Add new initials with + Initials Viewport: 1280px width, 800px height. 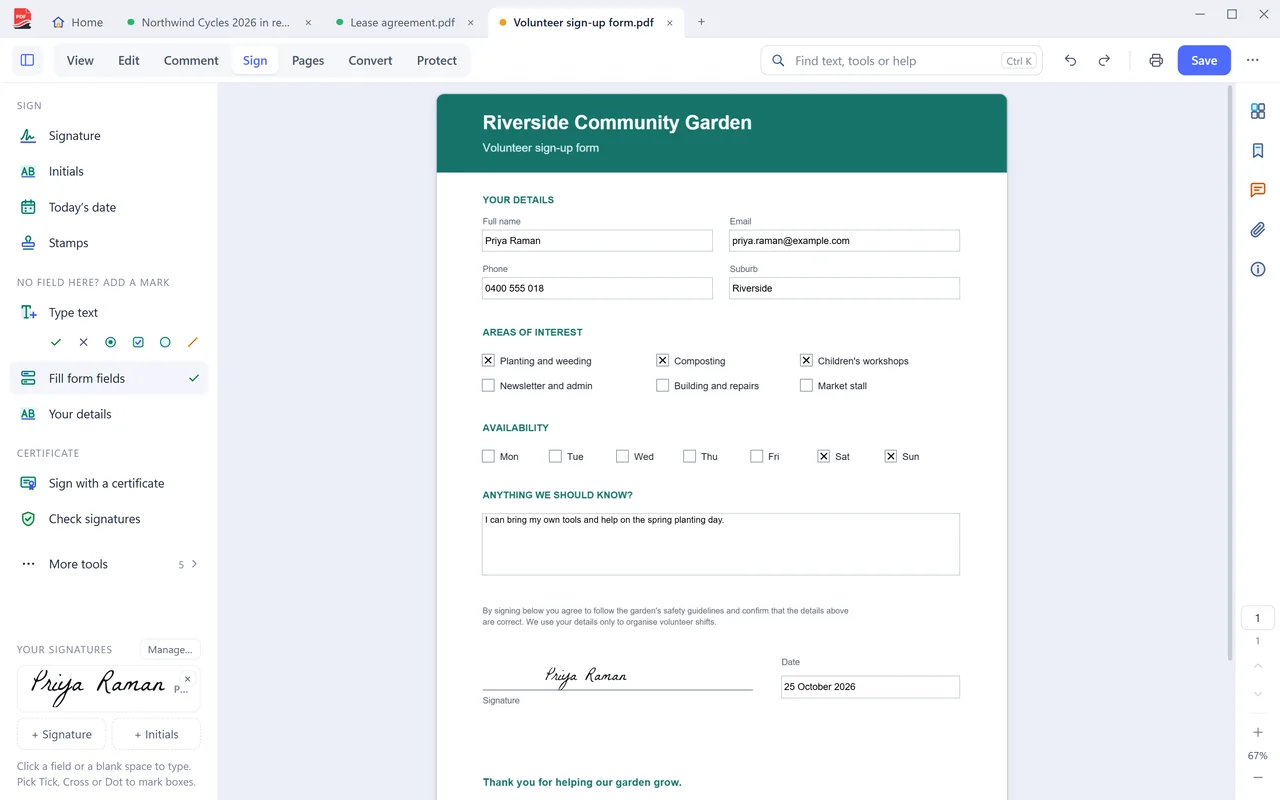pos(155,734)
